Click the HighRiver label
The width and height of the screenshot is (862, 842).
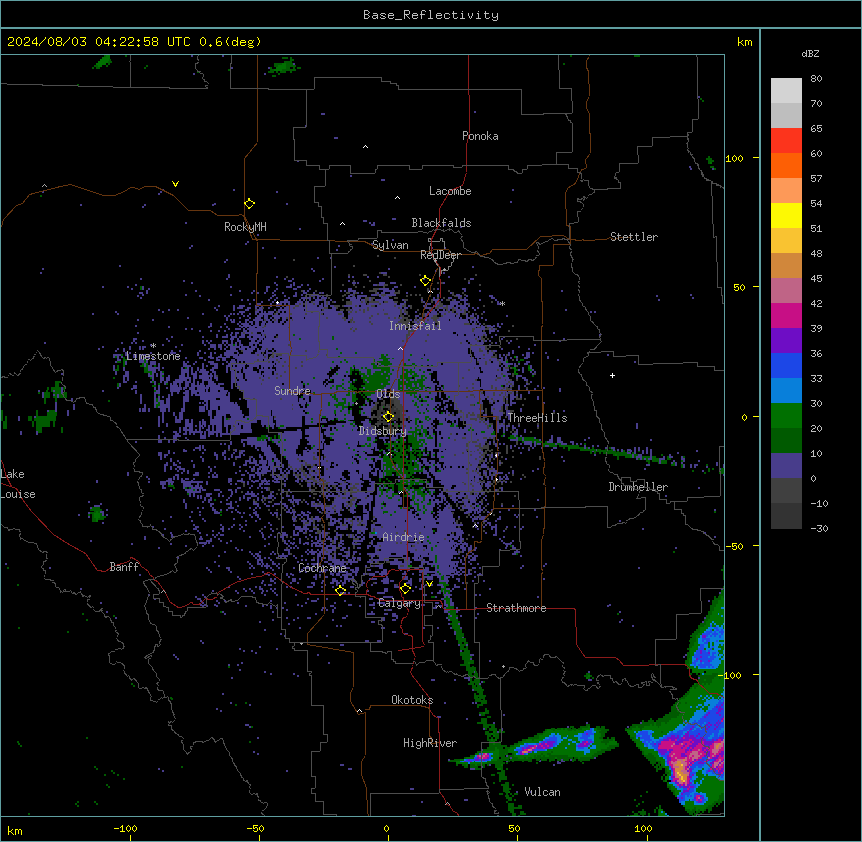430,743
